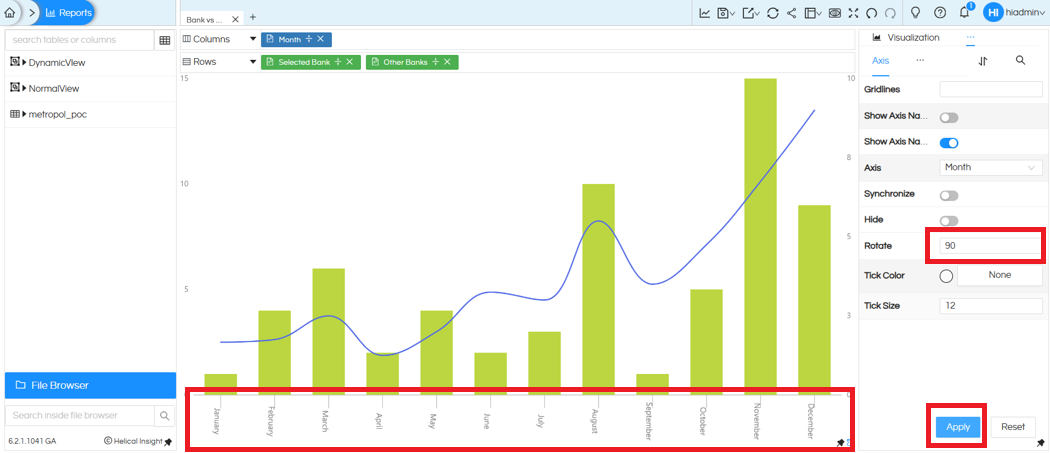Click the layout panels icon

(x=810, y=13)
